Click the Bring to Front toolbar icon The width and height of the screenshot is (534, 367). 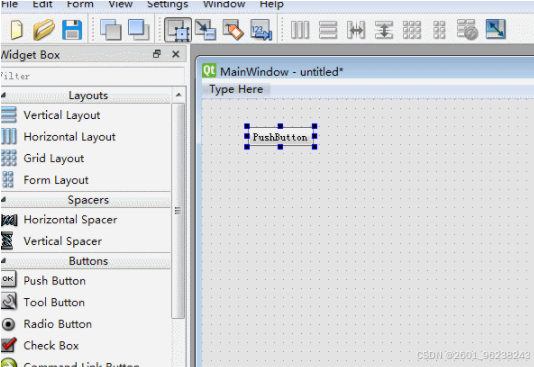tap(139, 30)
